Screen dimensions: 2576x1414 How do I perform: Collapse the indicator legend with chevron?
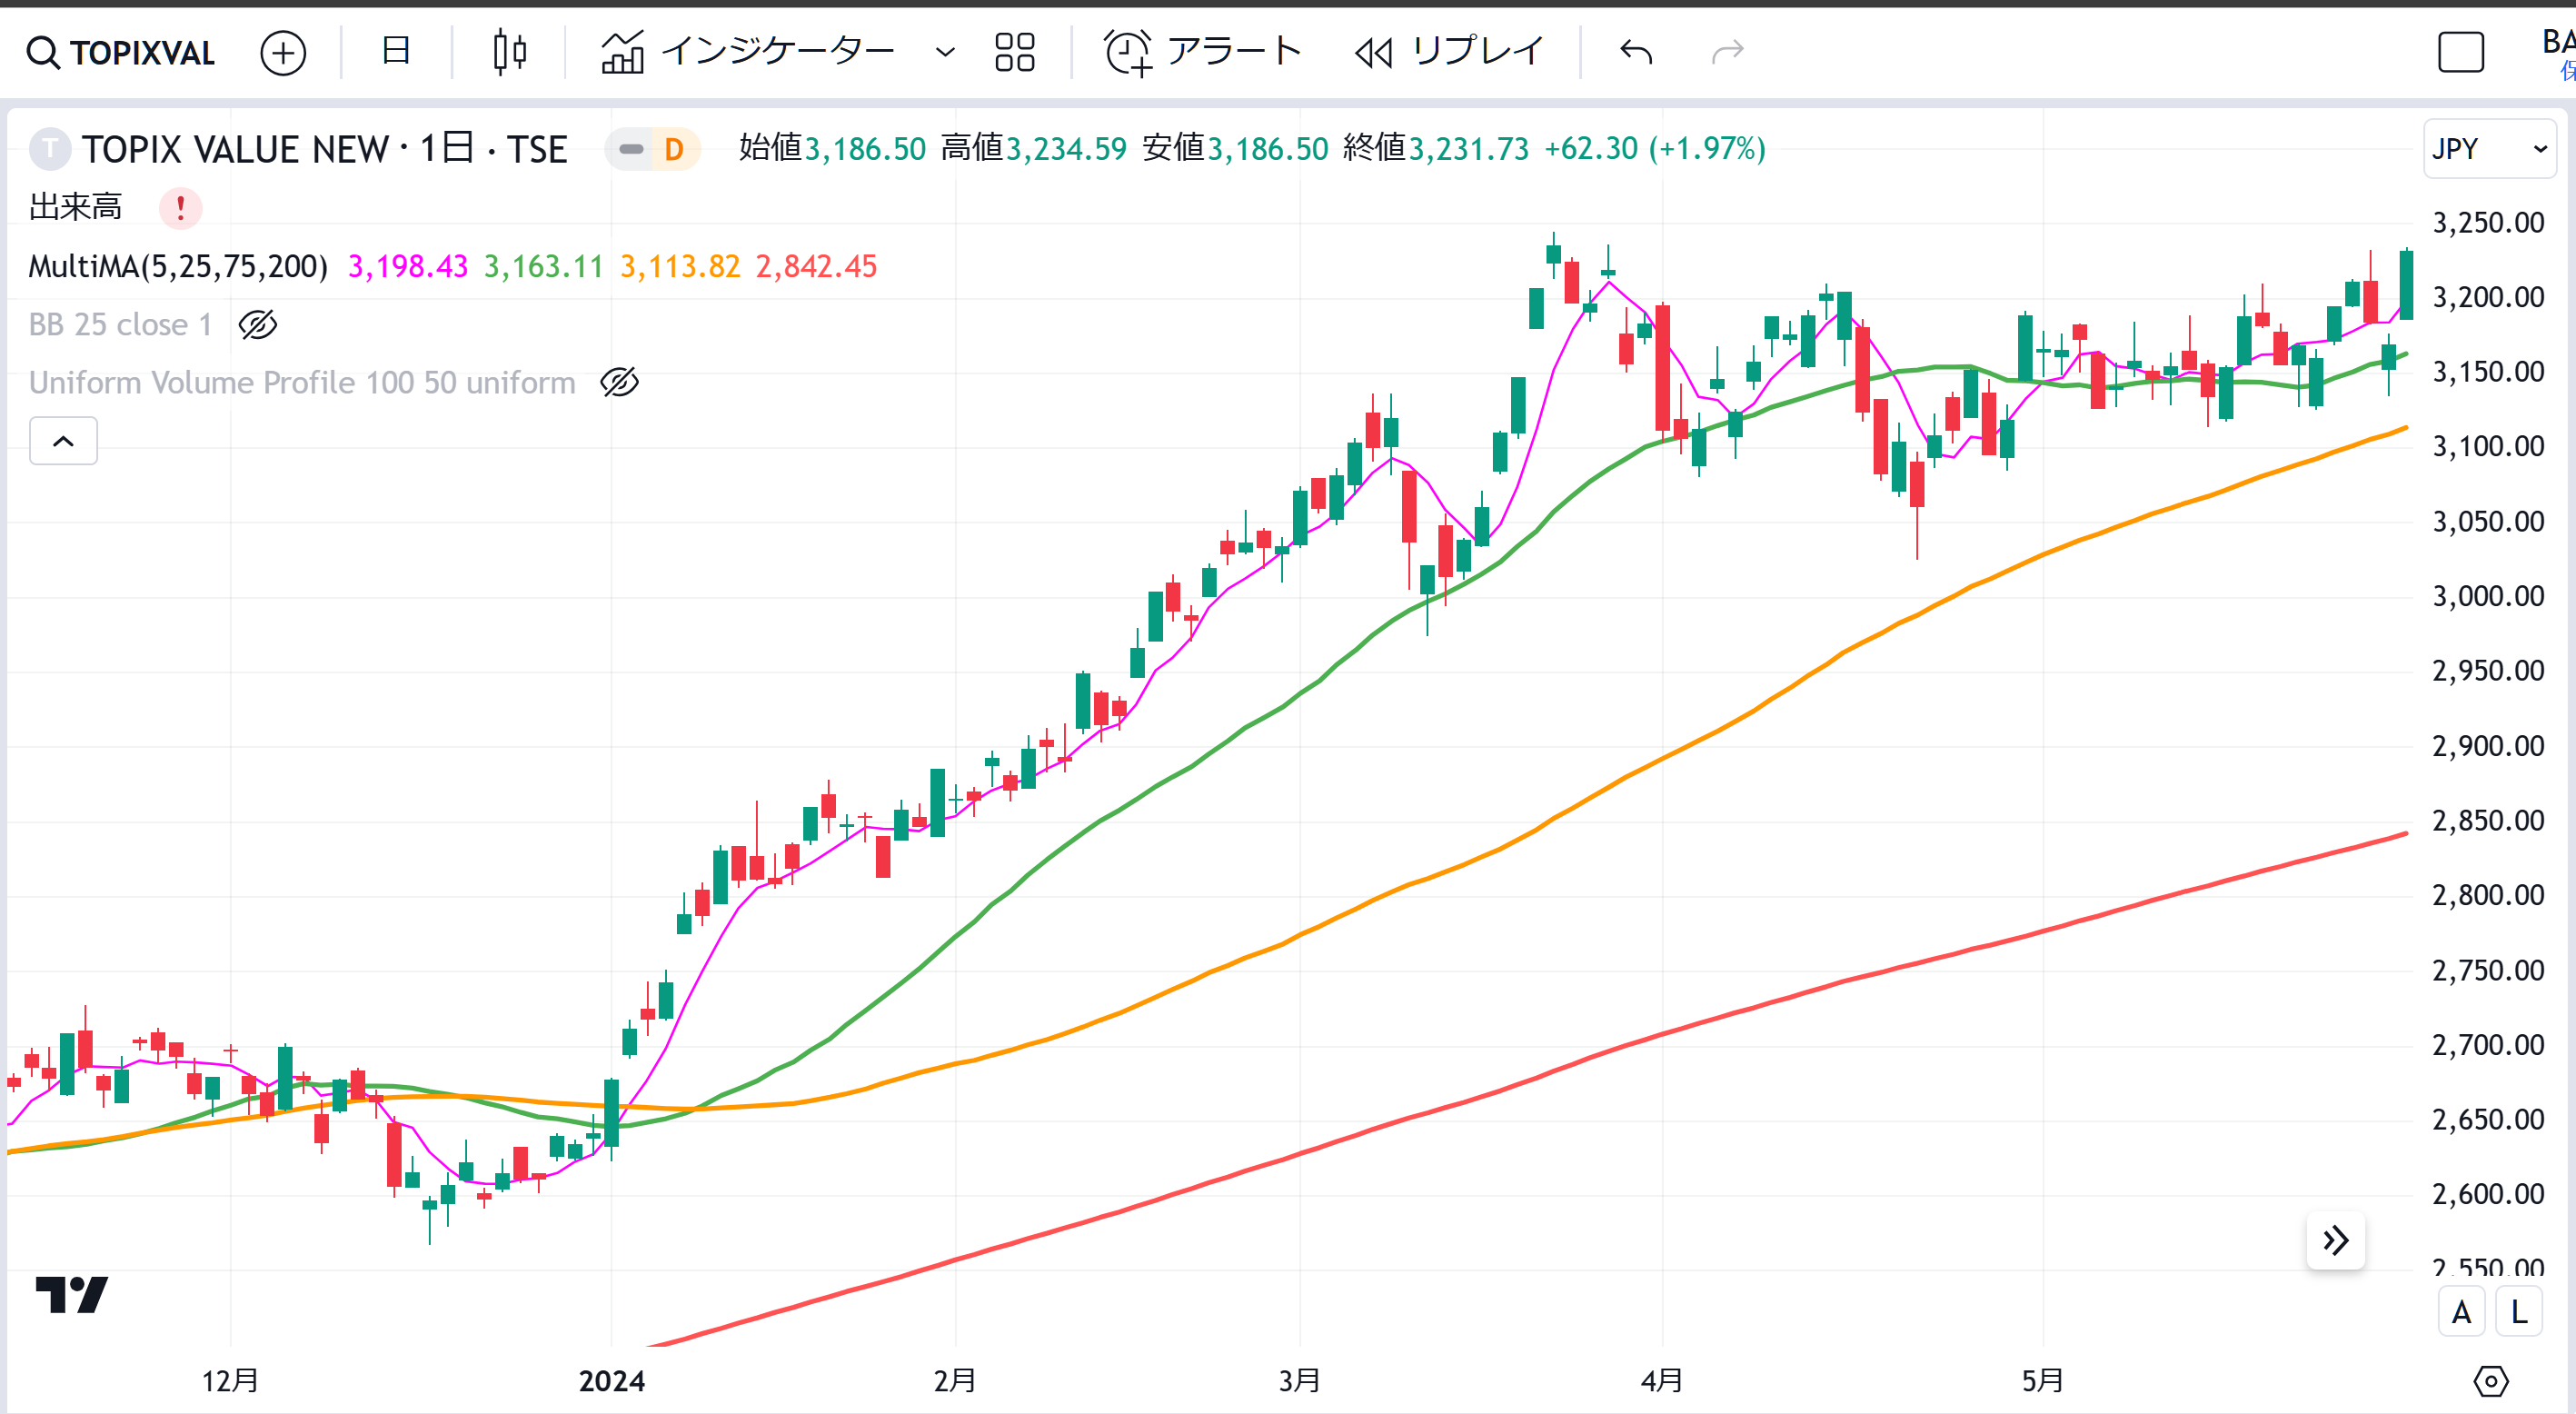point(63,441)
